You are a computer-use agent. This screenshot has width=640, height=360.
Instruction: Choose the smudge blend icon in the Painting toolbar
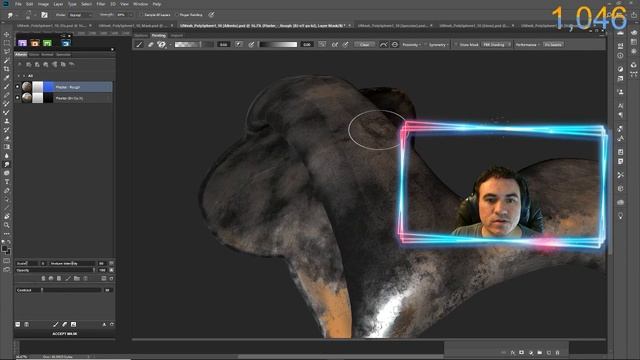162,44
